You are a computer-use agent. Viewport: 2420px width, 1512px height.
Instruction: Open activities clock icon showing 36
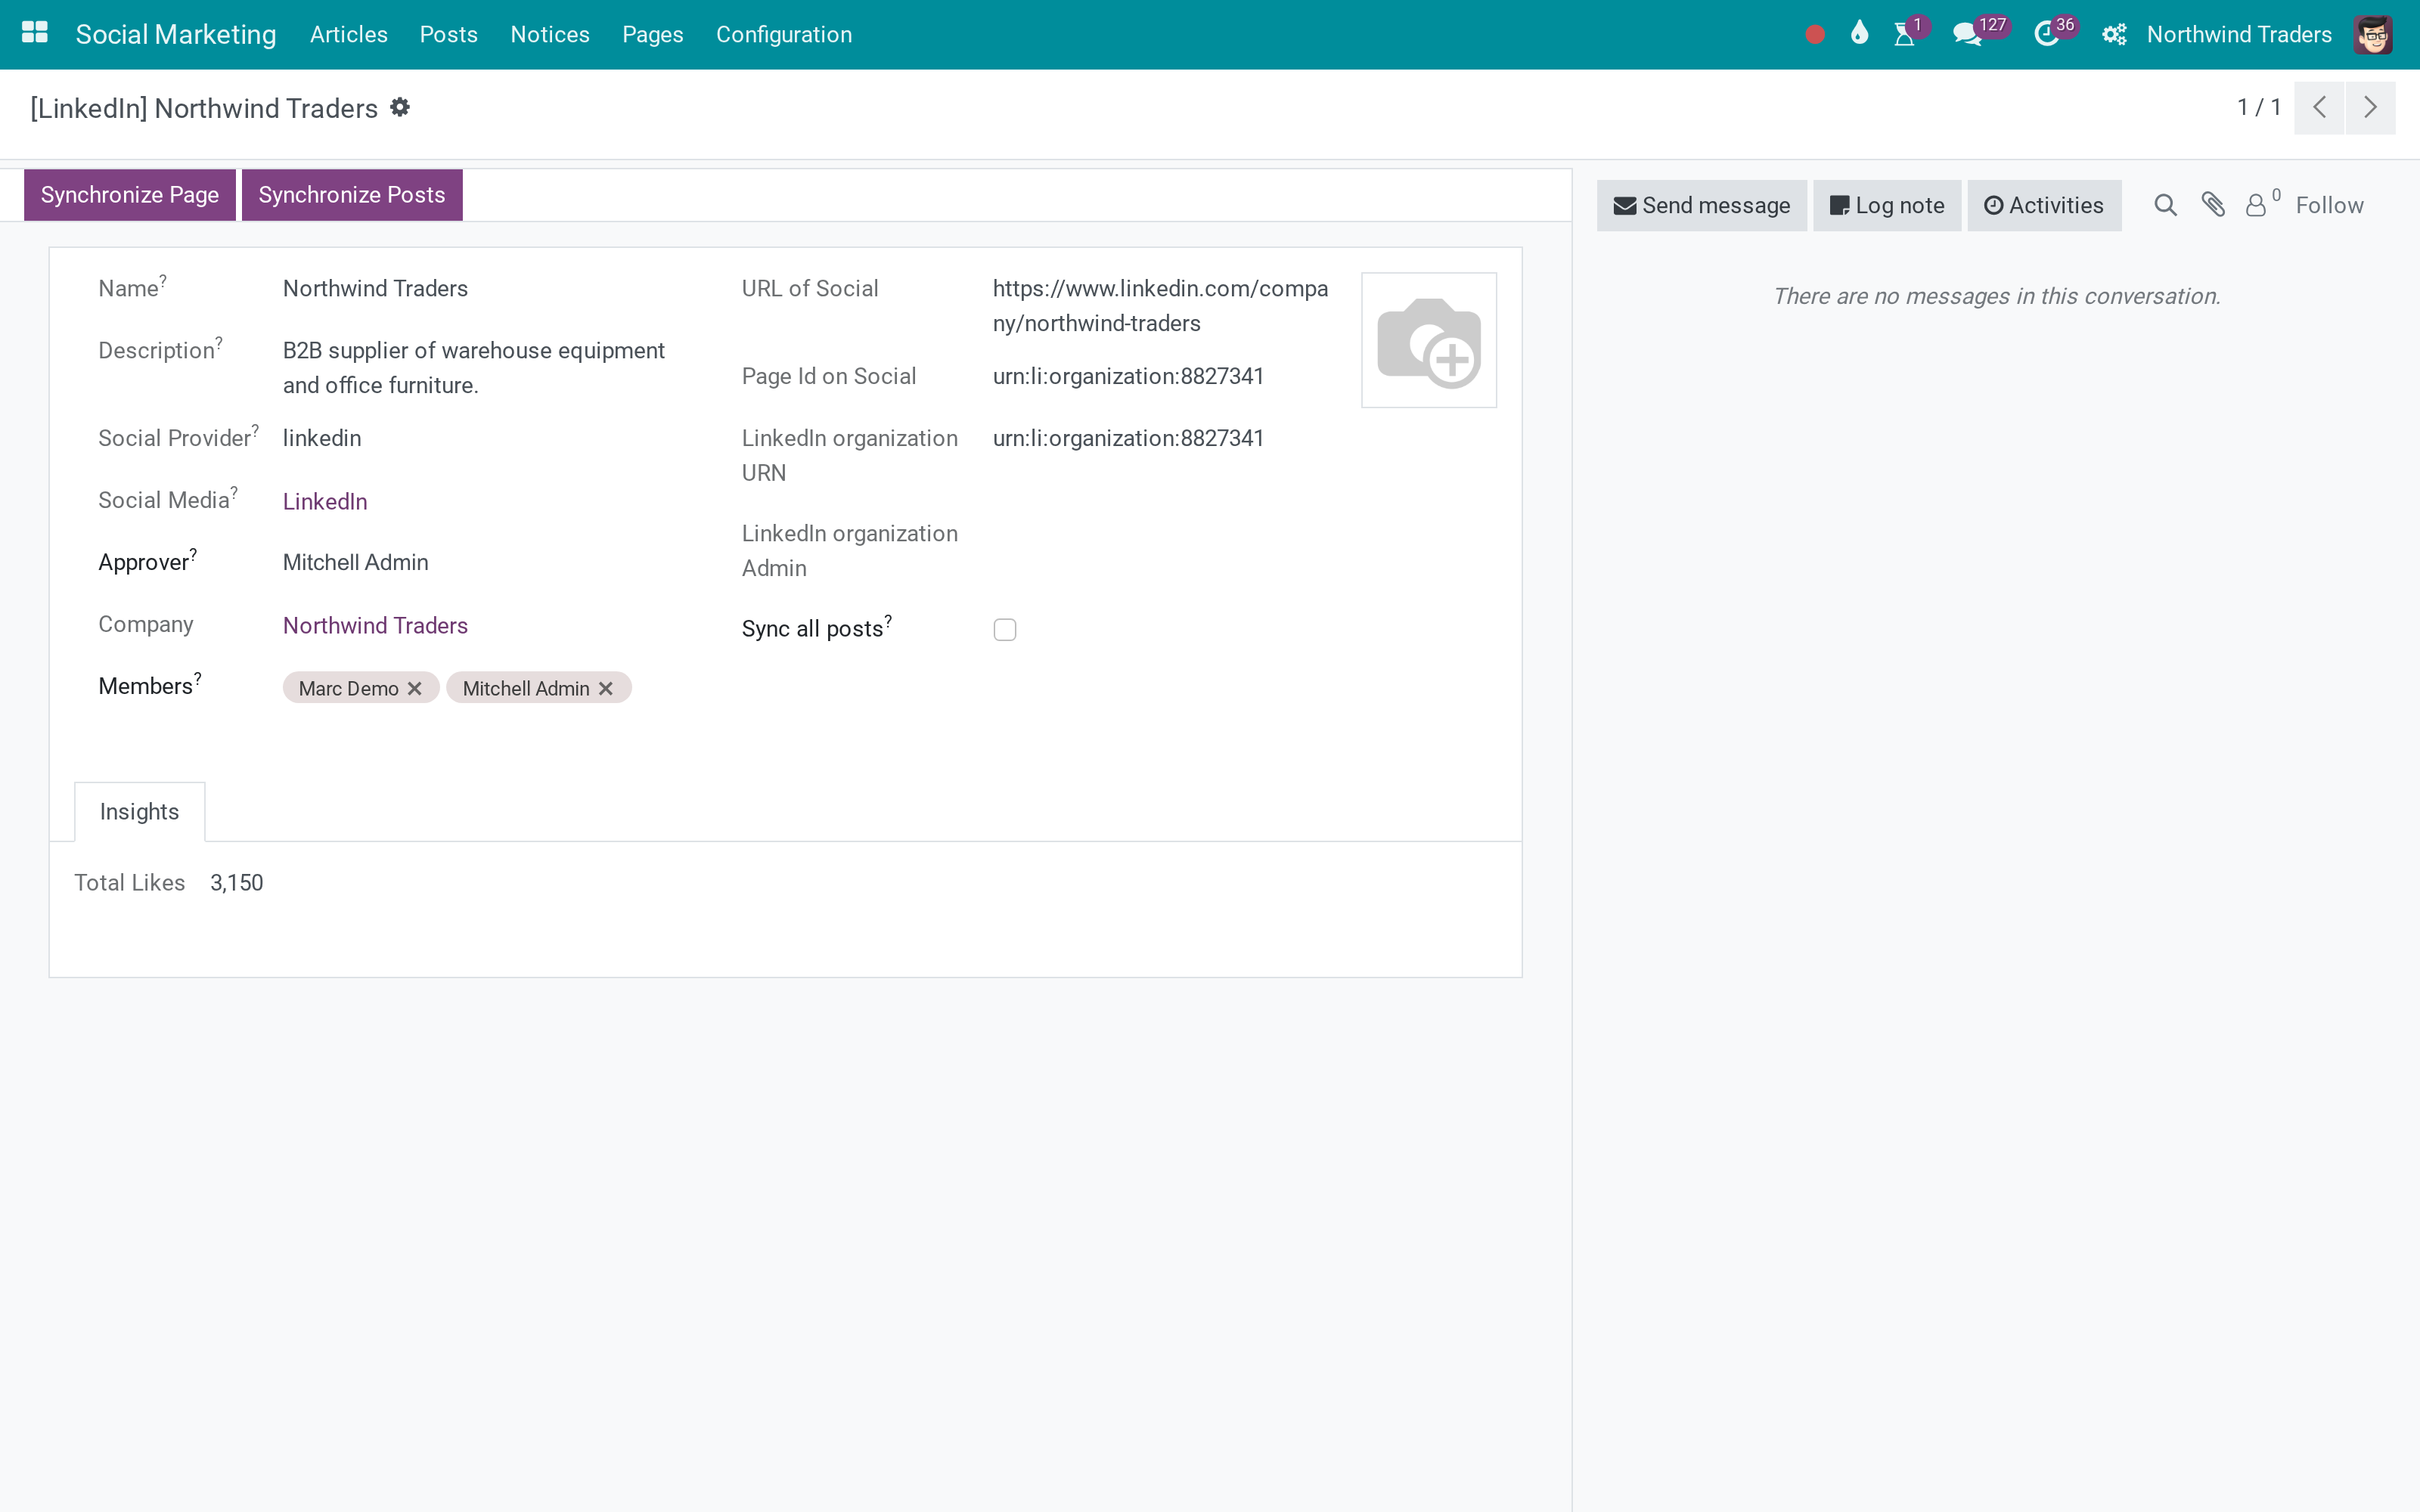2046,35
